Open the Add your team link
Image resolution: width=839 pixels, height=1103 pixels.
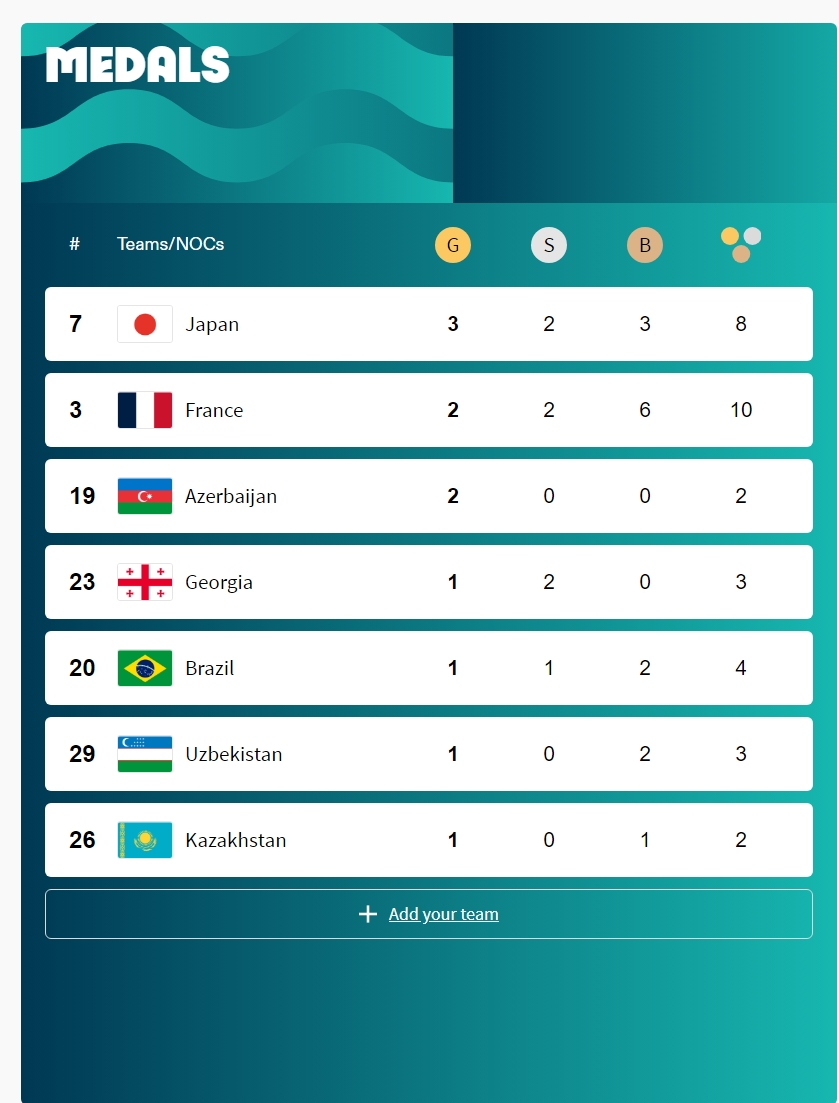pyautogui.click(x=444, y=914)
